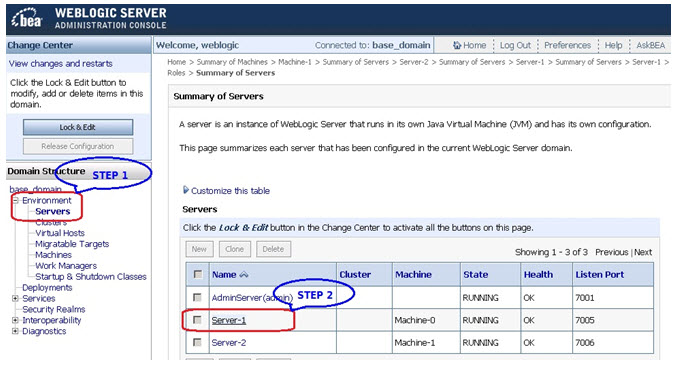Click Summary of Machines breadcrumb

[232, 62]
